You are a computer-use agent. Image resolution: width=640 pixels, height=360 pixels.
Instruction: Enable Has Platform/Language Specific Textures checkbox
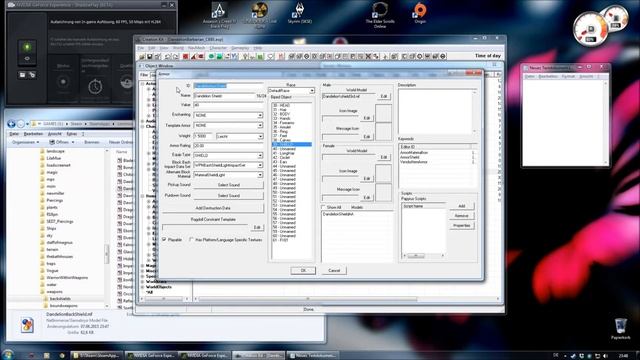point(191,240)
